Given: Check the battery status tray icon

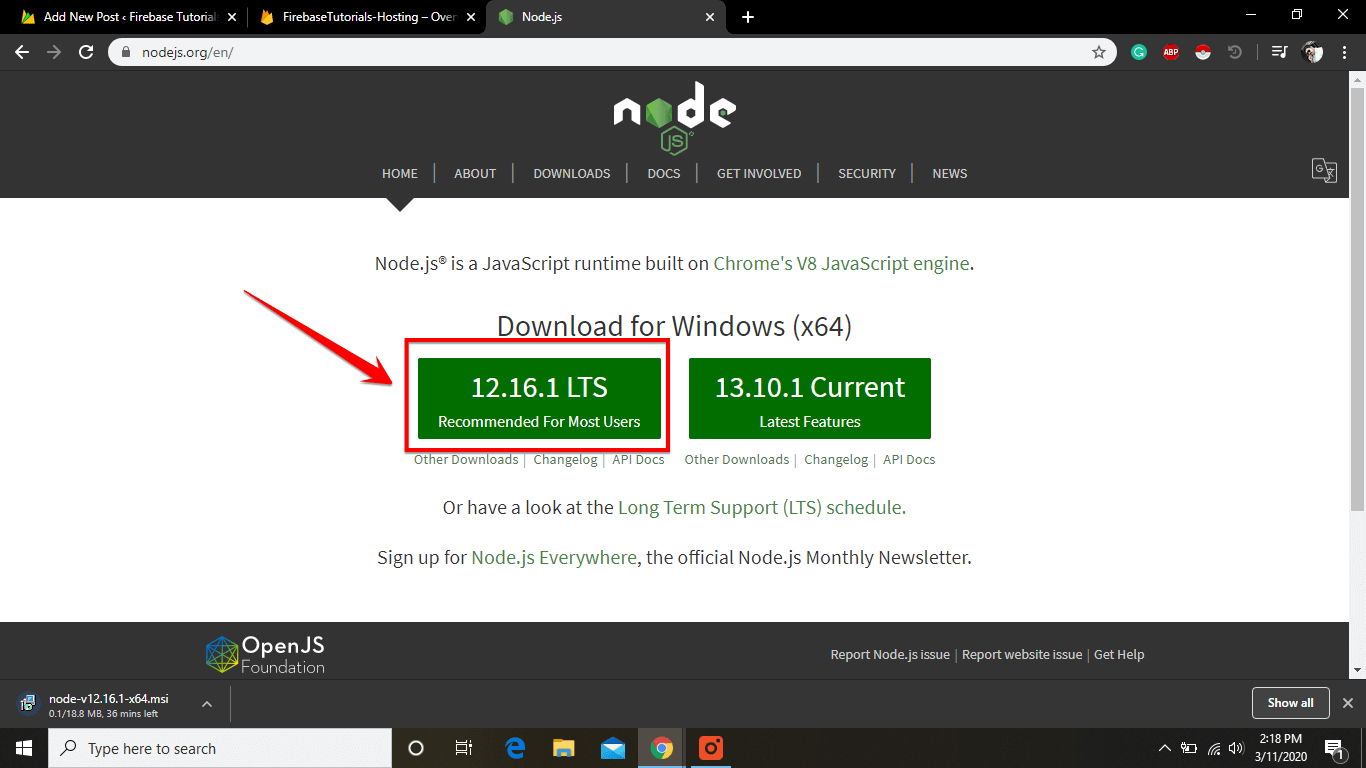Looking at the screenshot, I should tap(1189, 748).
